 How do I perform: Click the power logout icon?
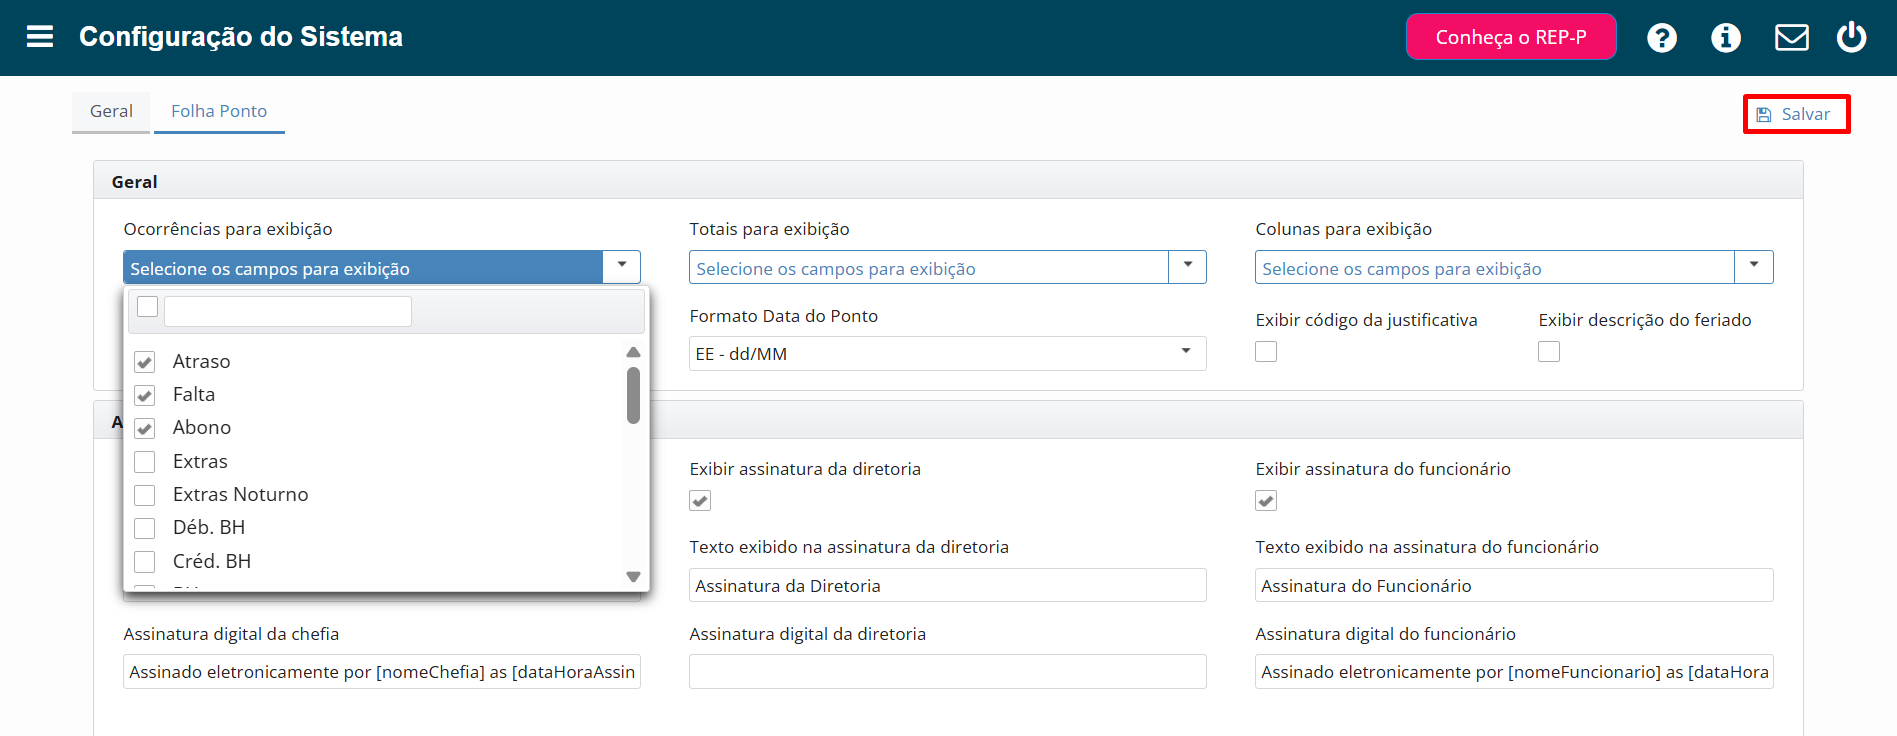1852,37
